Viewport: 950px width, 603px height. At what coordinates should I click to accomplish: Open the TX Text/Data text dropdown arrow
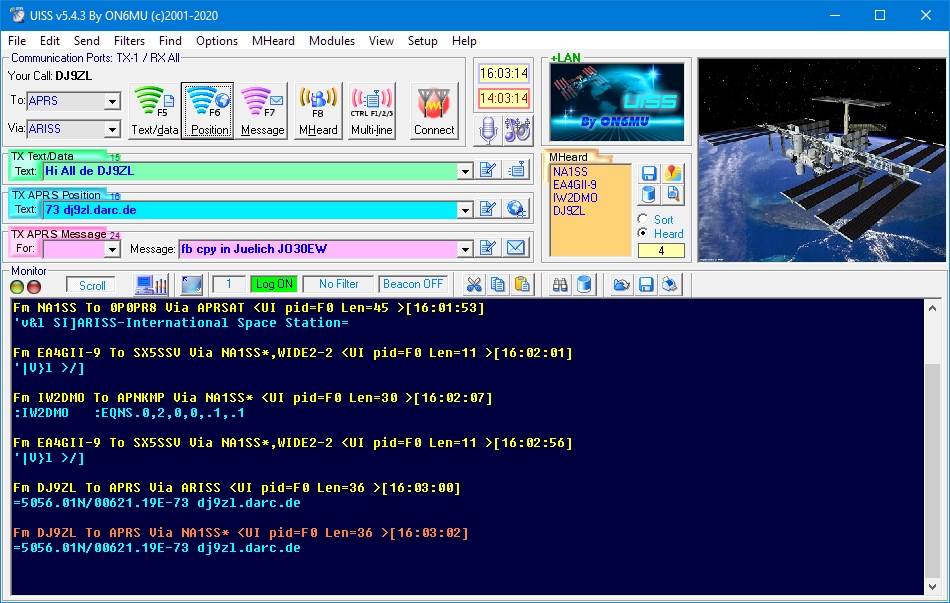pyautogui.click(x=465, y=172)
